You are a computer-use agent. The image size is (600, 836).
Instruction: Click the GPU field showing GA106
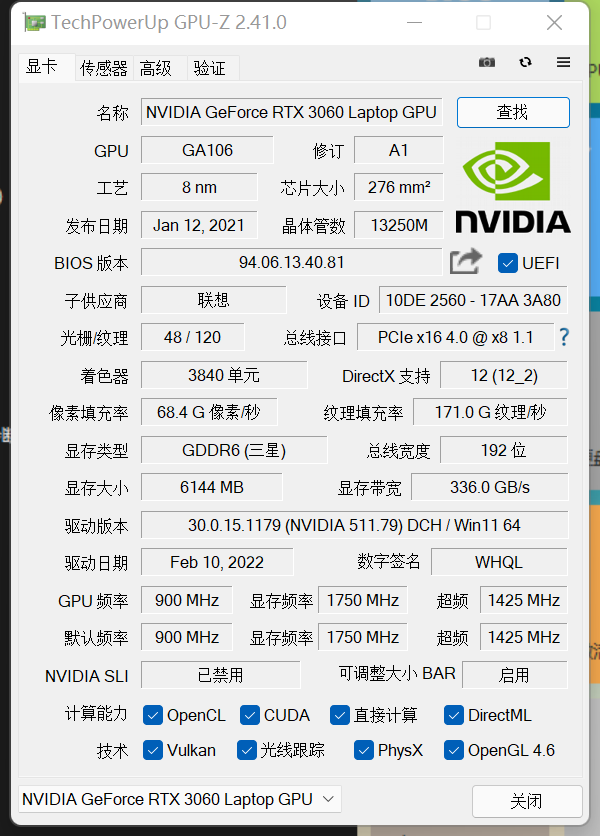207,150
